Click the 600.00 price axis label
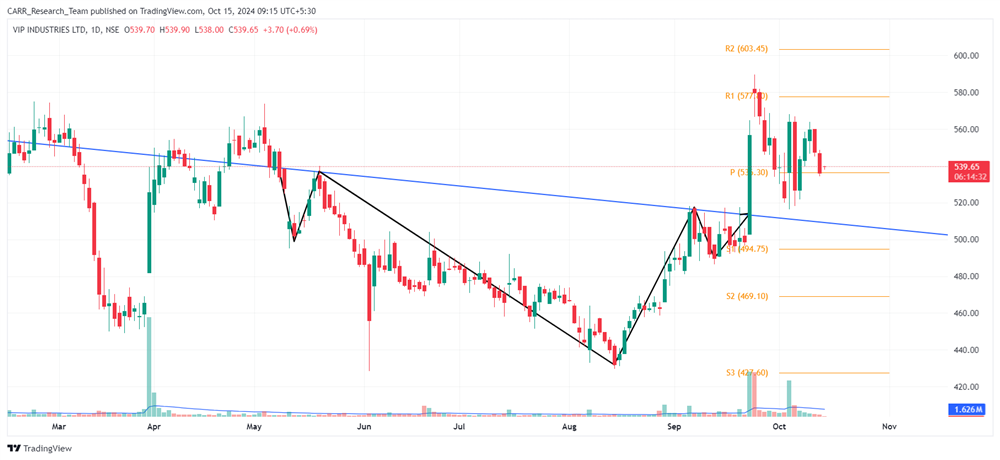This screenshot has height=460, width=1000. tap(967, 56)
